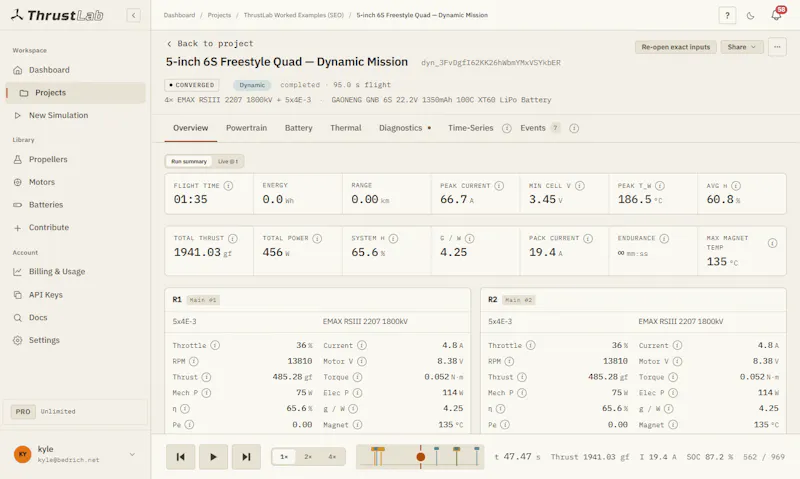Open the help question mark icon

[727, 16]
